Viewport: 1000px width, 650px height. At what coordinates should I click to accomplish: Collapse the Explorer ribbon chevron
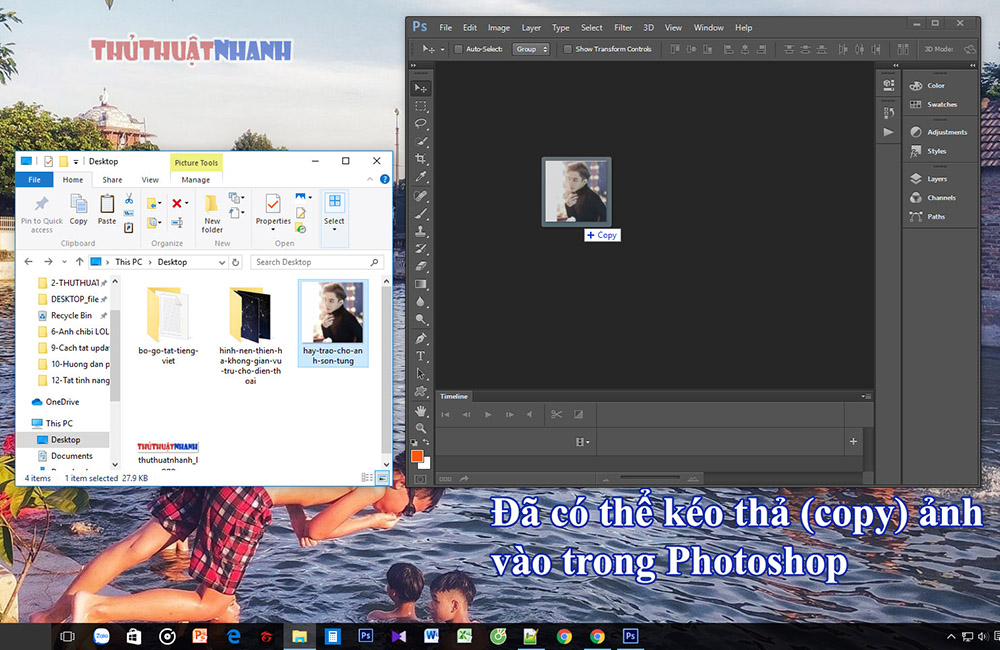pos(370,179)
